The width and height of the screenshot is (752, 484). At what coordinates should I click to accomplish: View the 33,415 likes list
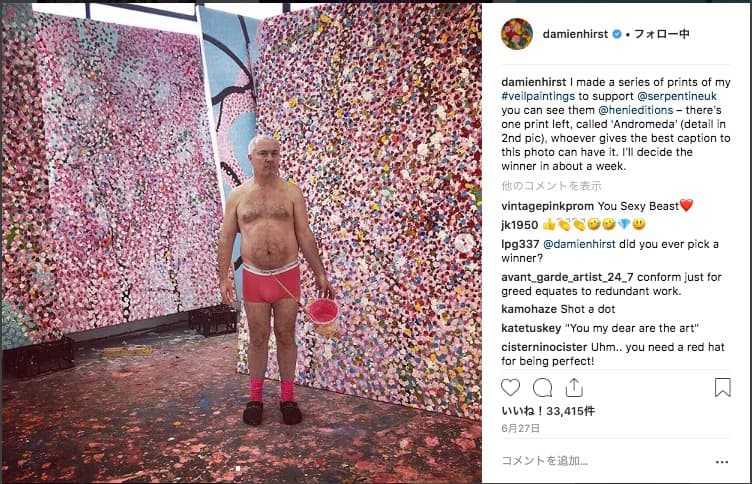(x=548, y=411)
